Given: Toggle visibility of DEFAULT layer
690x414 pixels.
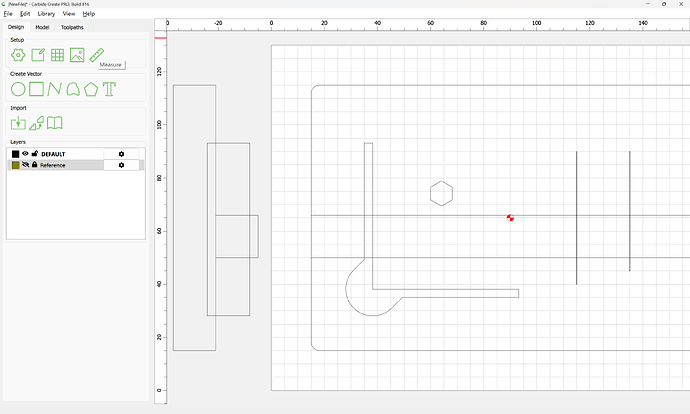Looking at the screenshot, I should point(25,154).
